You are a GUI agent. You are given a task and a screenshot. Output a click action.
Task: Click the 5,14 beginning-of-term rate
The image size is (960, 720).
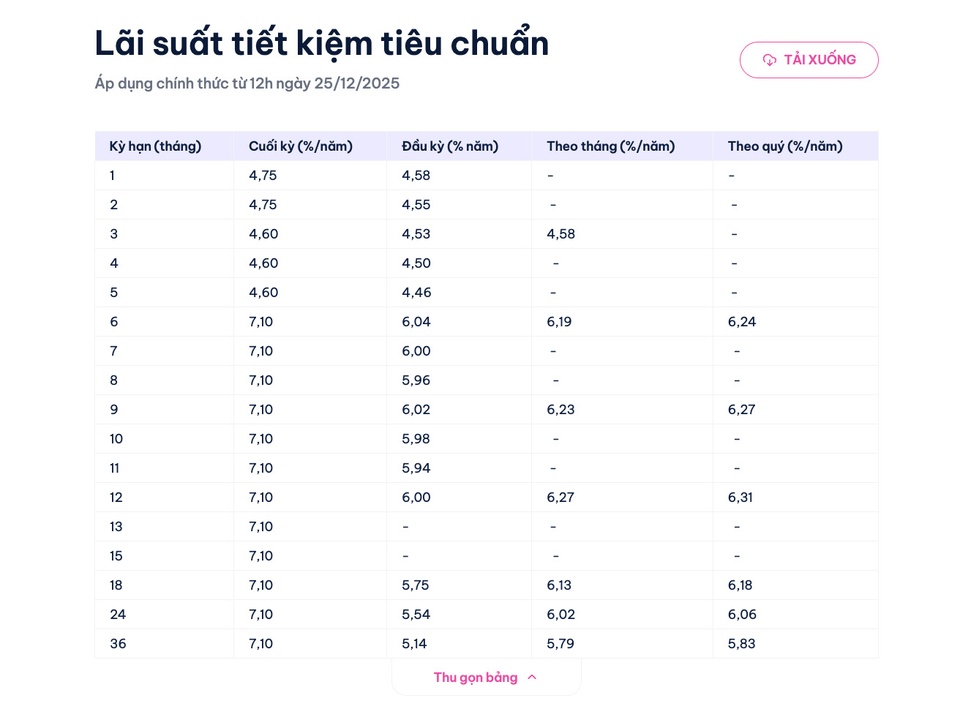tap(415, 644)
